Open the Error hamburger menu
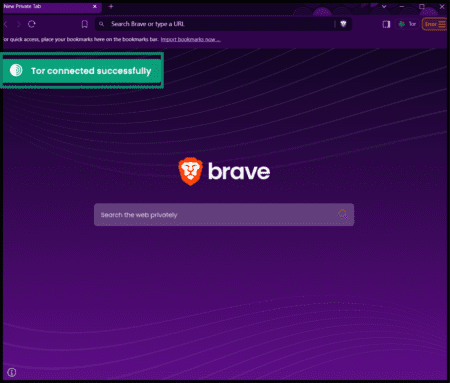 pos(434,24)
